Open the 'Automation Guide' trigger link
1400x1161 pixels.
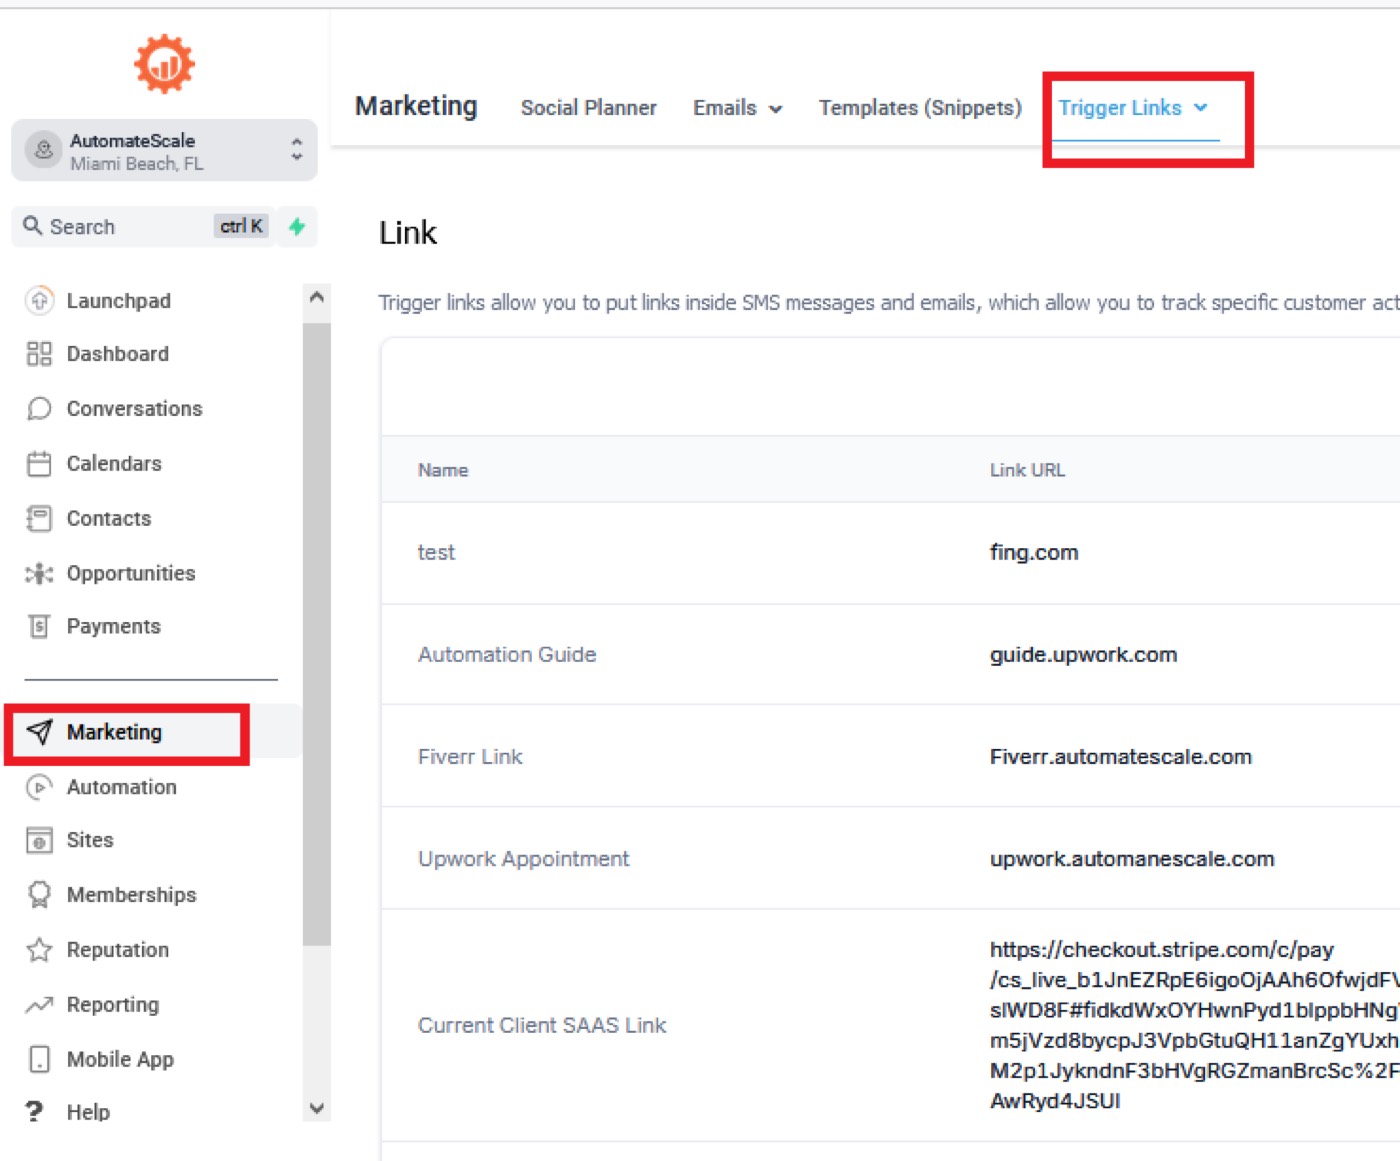(507, 654)
